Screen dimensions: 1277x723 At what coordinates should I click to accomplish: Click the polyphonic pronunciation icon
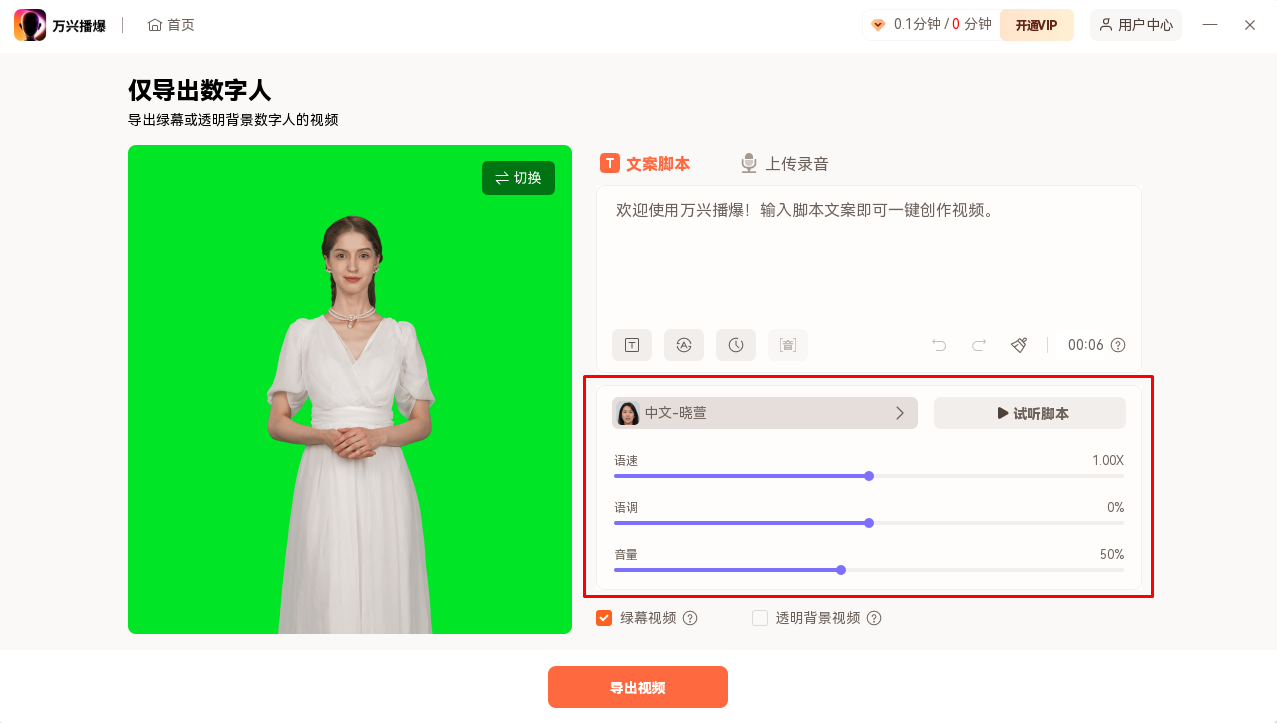787,344
